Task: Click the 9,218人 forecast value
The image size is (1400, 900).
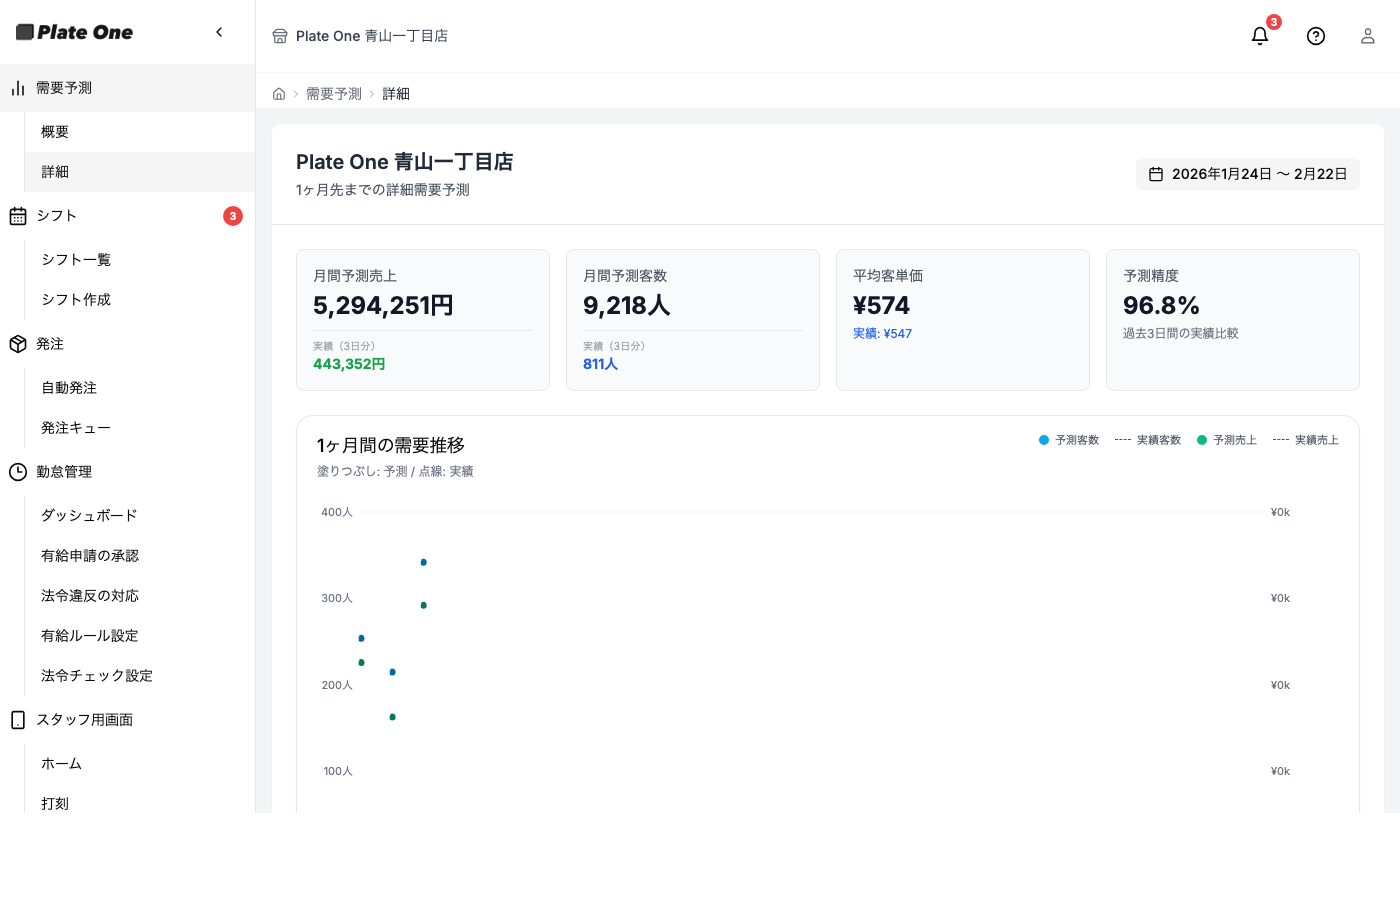Action: click(x=627, y=305)
